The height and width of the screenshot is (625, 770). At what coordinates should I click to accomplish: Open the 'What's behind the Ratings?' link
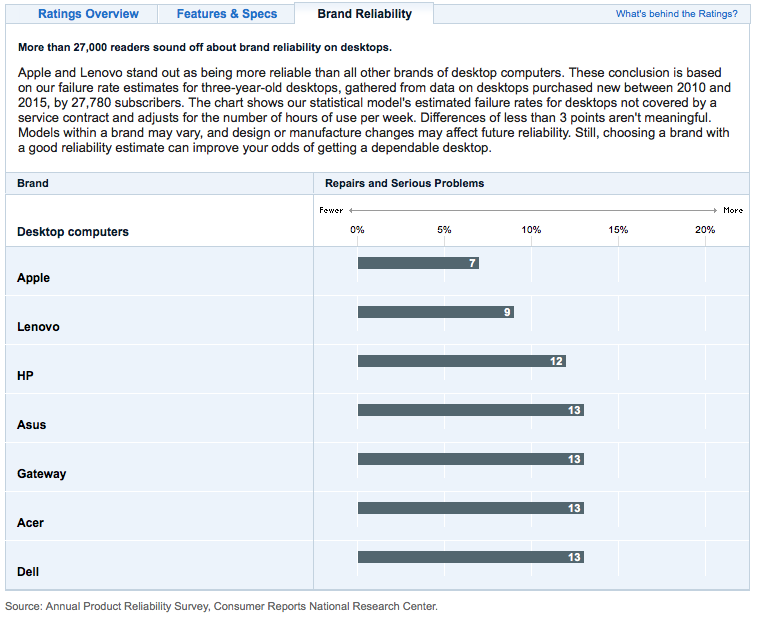[x=676, y=14]
